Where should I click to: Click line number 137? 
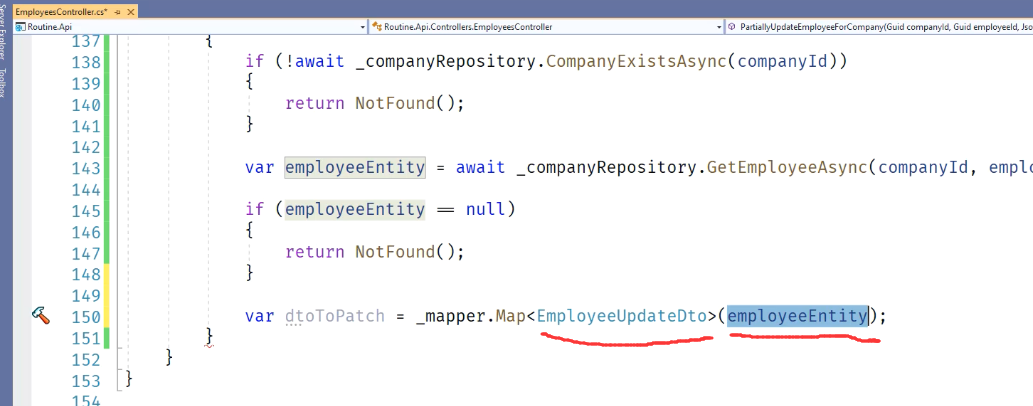point(86,42)
